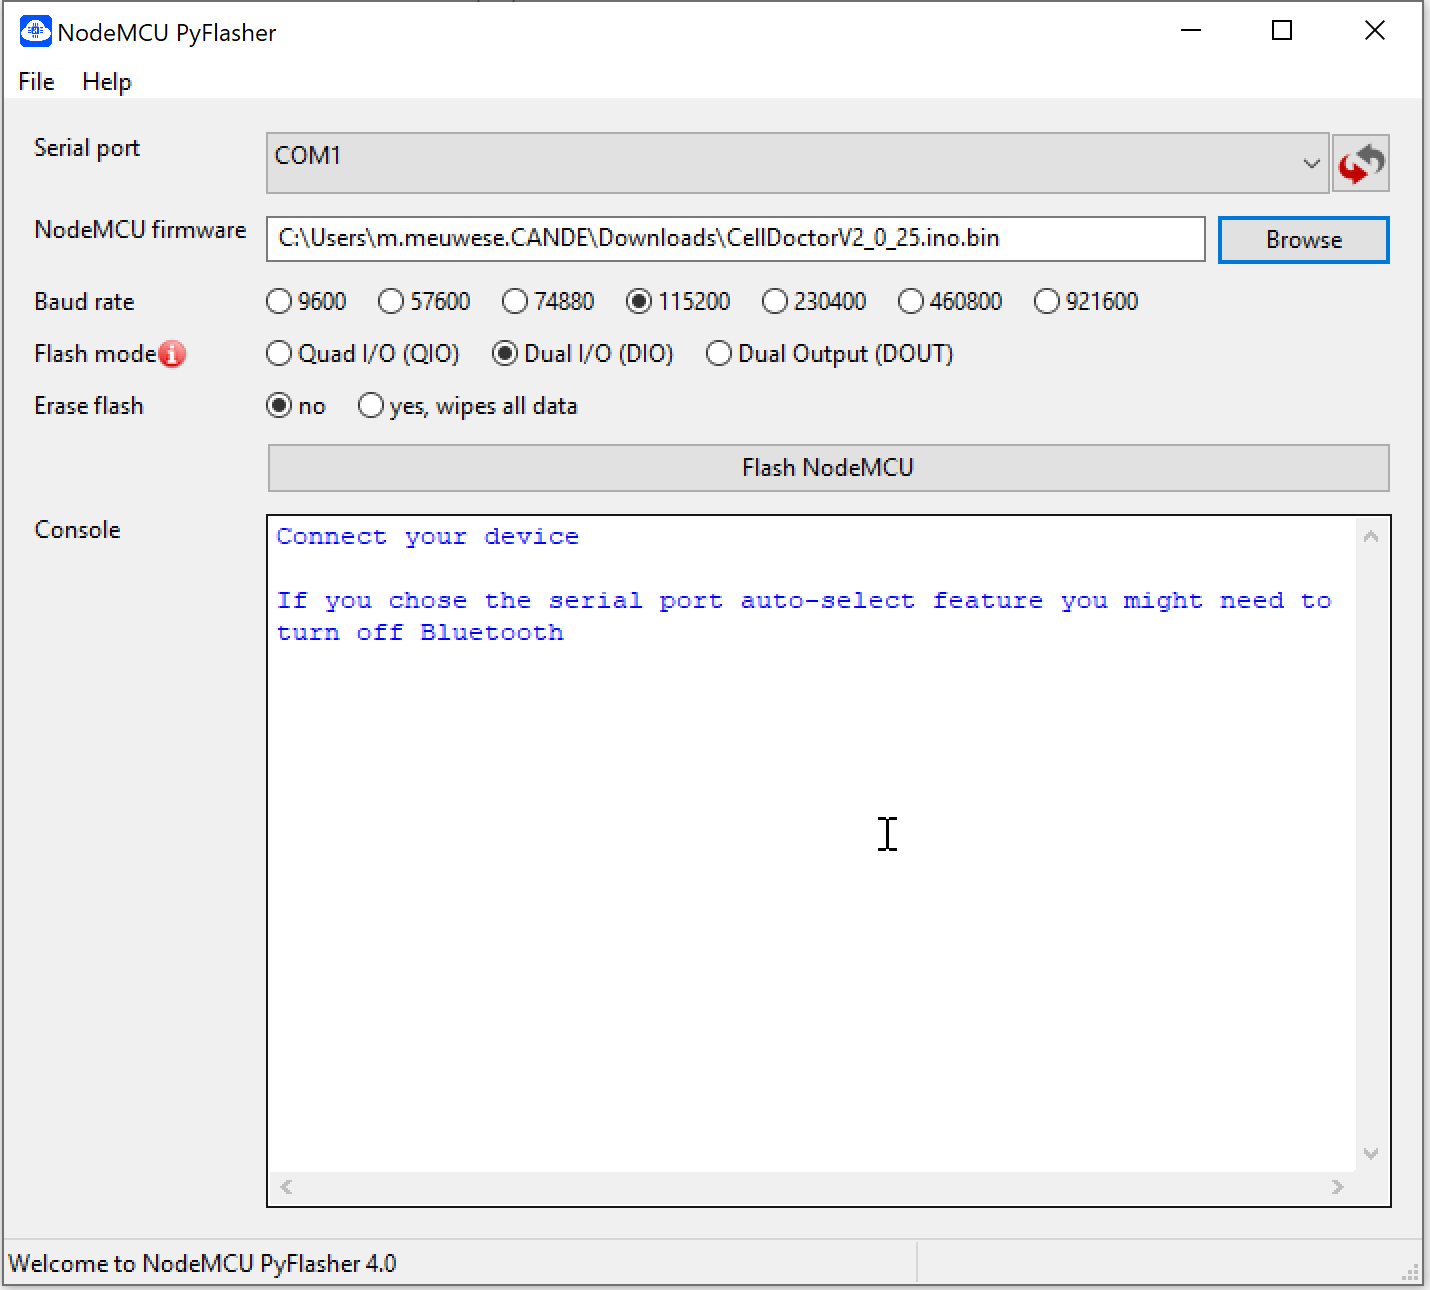This screenshot has width=1430, height=1290.
Task: Click the 'Connect your device' console line
Action: tap(428, 537)
